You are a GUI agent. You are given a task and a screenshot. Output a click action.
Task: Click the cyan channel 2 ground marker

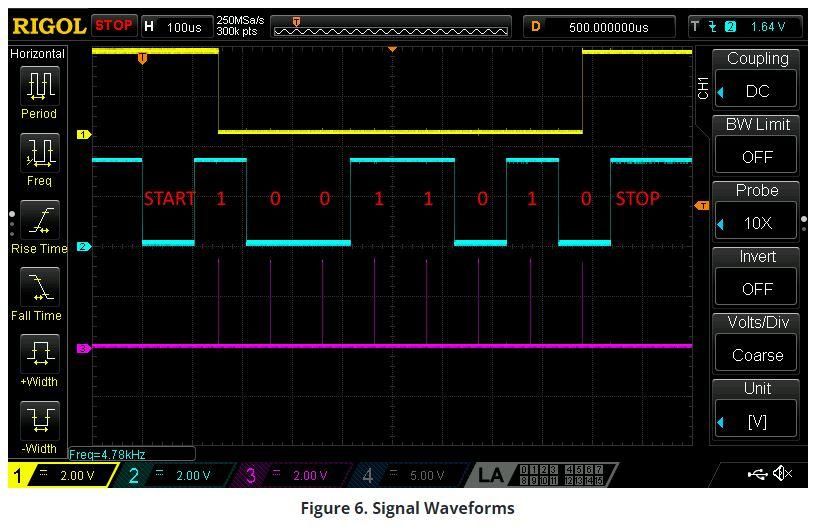84,246
